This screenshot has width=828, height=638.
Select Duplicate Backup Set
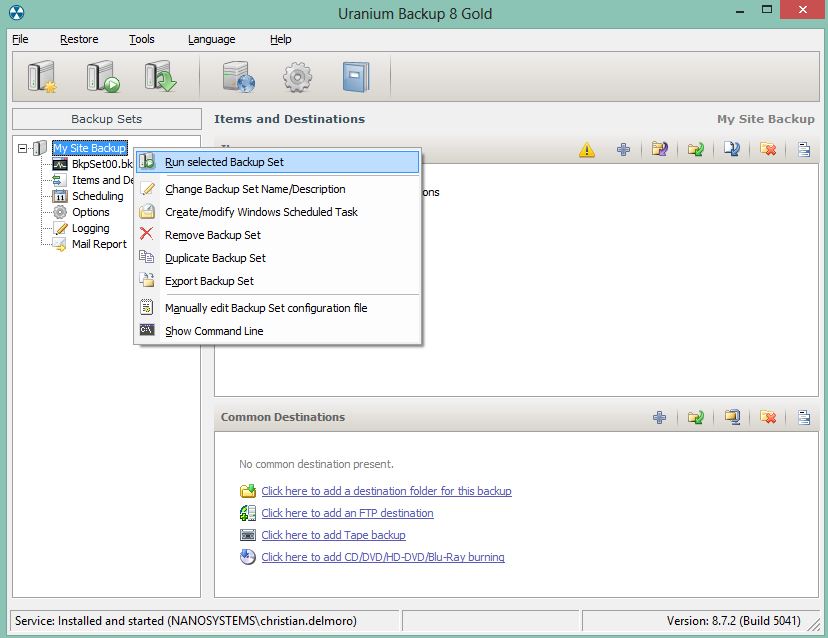point(278,258)
